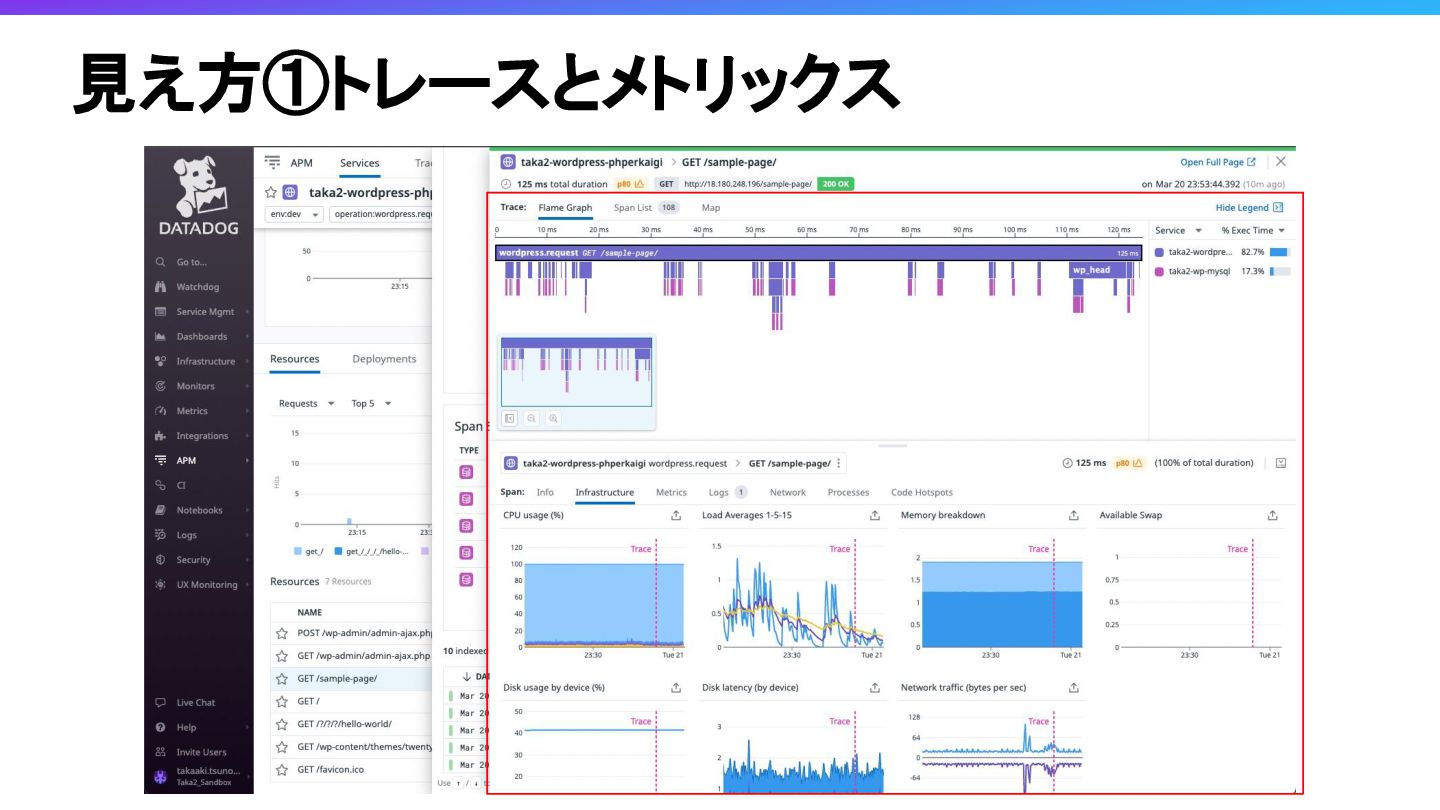Image resolution: width=1440 pixels, height=810 pixels.
Task: Click the flame graph minimap thumbnail
Action: [x=576, y=372]
